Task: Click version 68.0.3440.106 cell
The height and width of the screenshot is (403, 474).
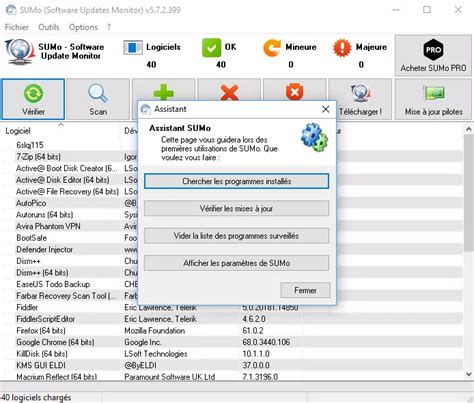Action: click(266, 342)
